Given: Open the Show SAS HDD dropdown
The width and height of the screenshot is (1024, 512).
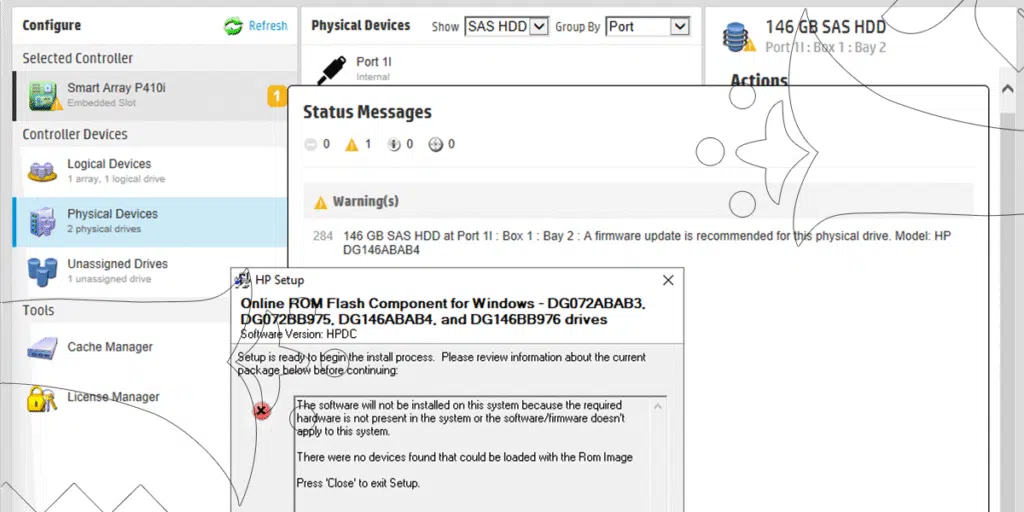Looking at the screenshot, I should tap(506, 27).
